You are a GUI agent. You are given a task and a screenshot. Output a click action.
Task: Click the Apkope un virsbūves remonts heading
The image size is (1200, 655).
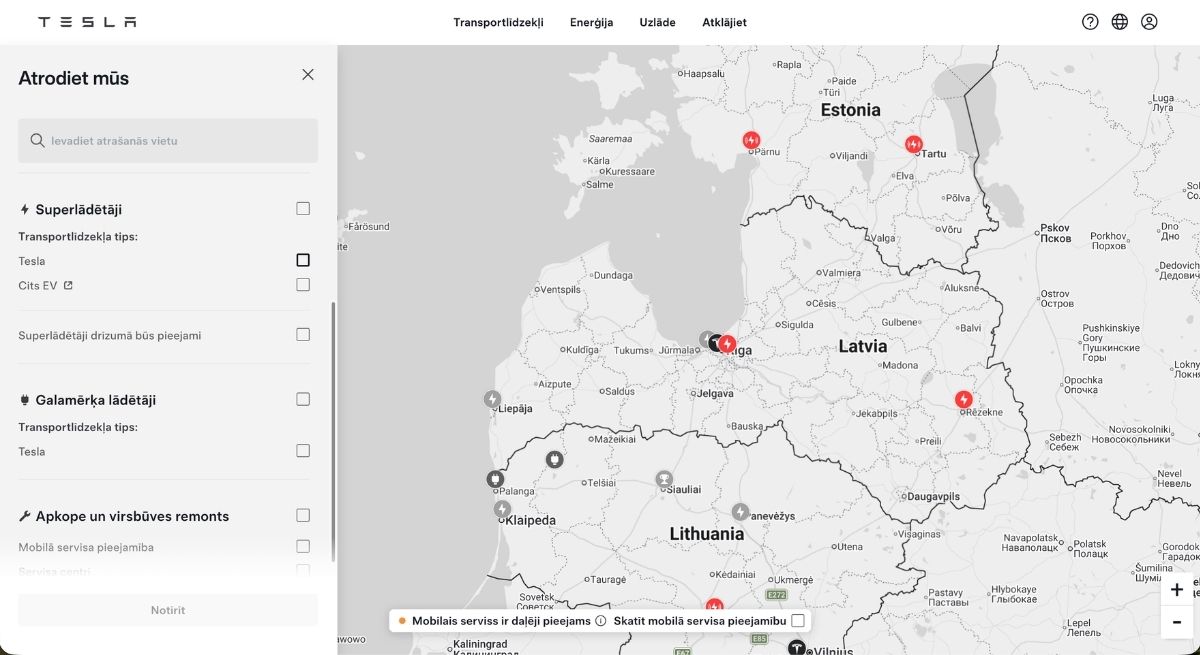click(x=132, y=516)
